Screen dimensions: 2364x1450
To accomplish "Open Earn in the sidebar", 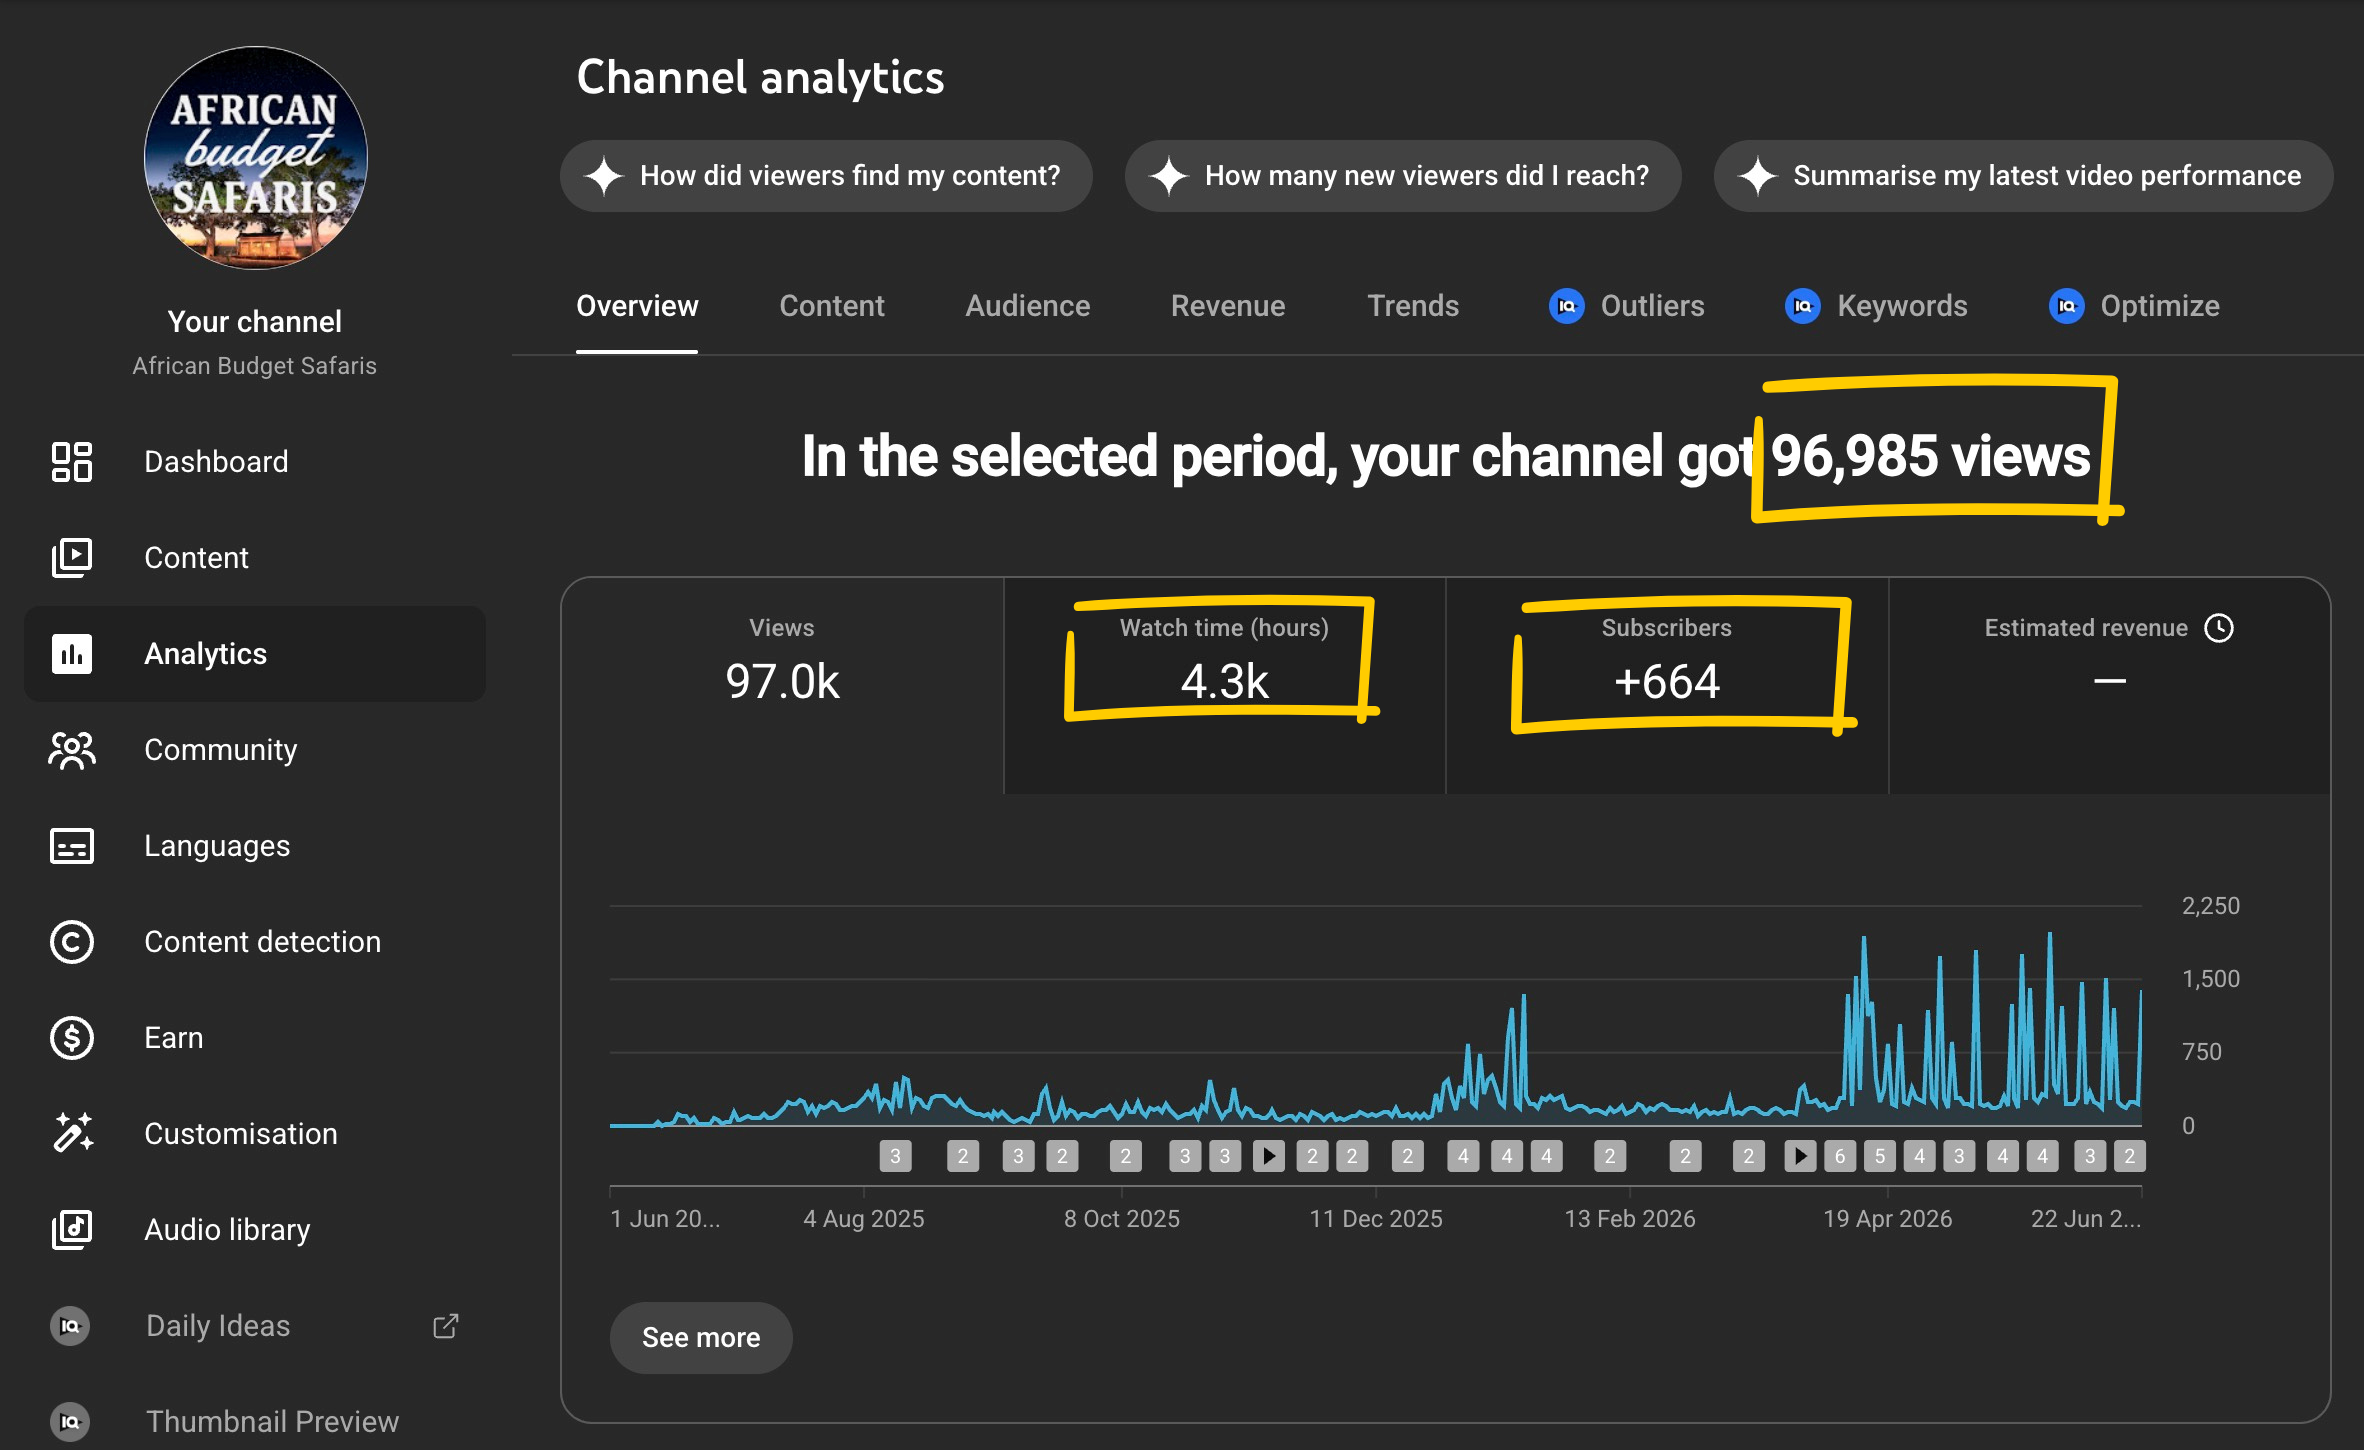I will pos(255,1038).
